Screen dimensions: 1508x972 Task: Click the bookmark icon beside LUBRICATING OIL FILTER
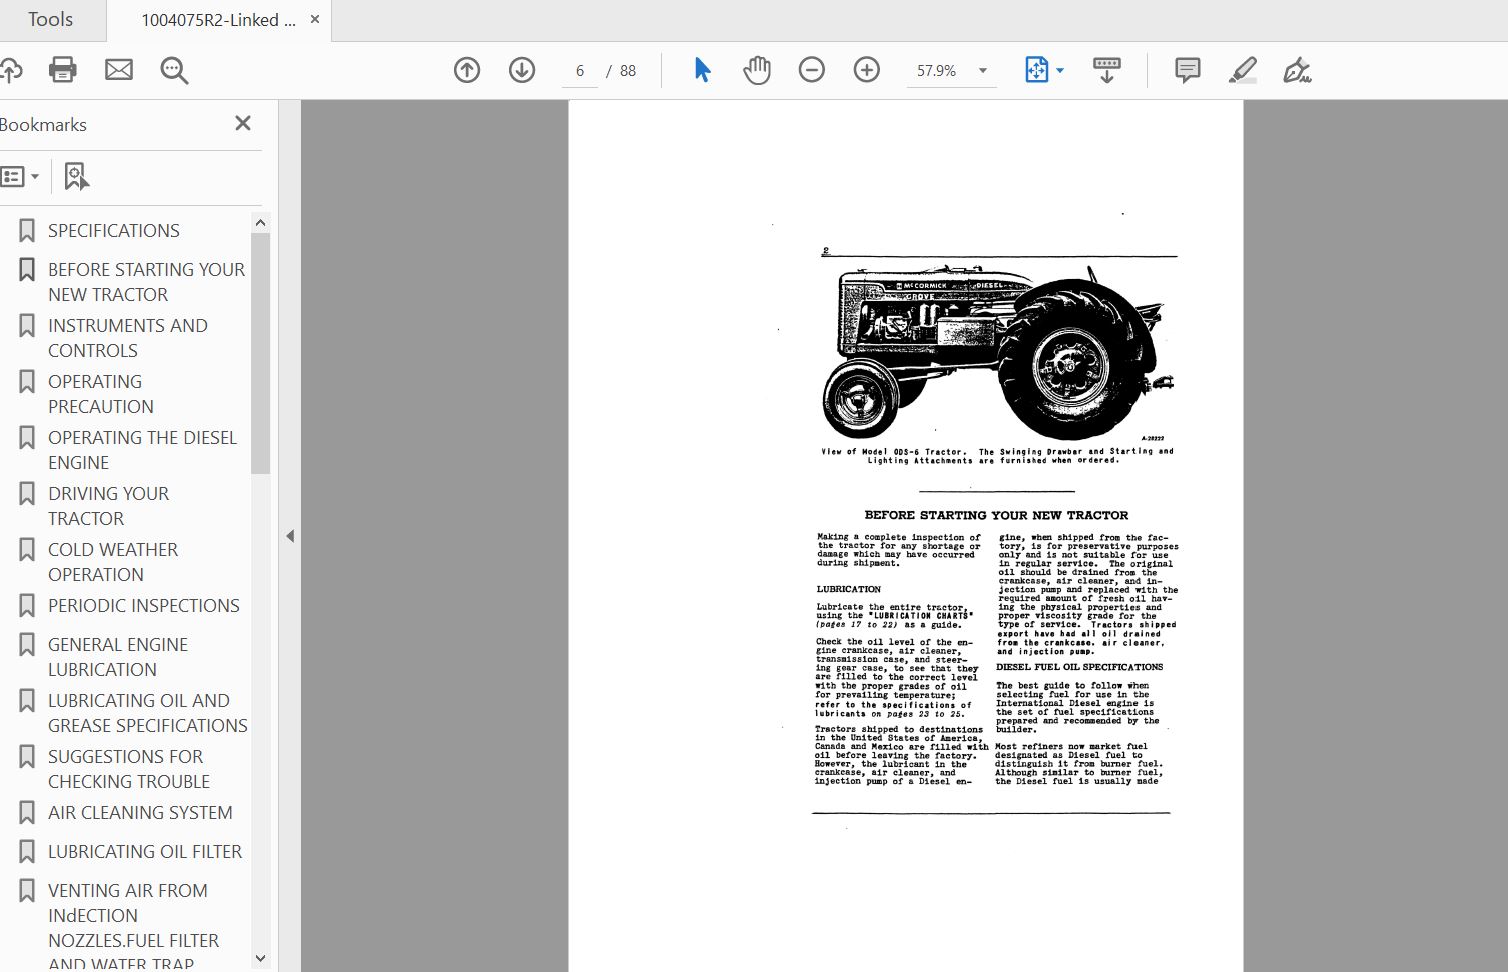(x=27, y=852)
